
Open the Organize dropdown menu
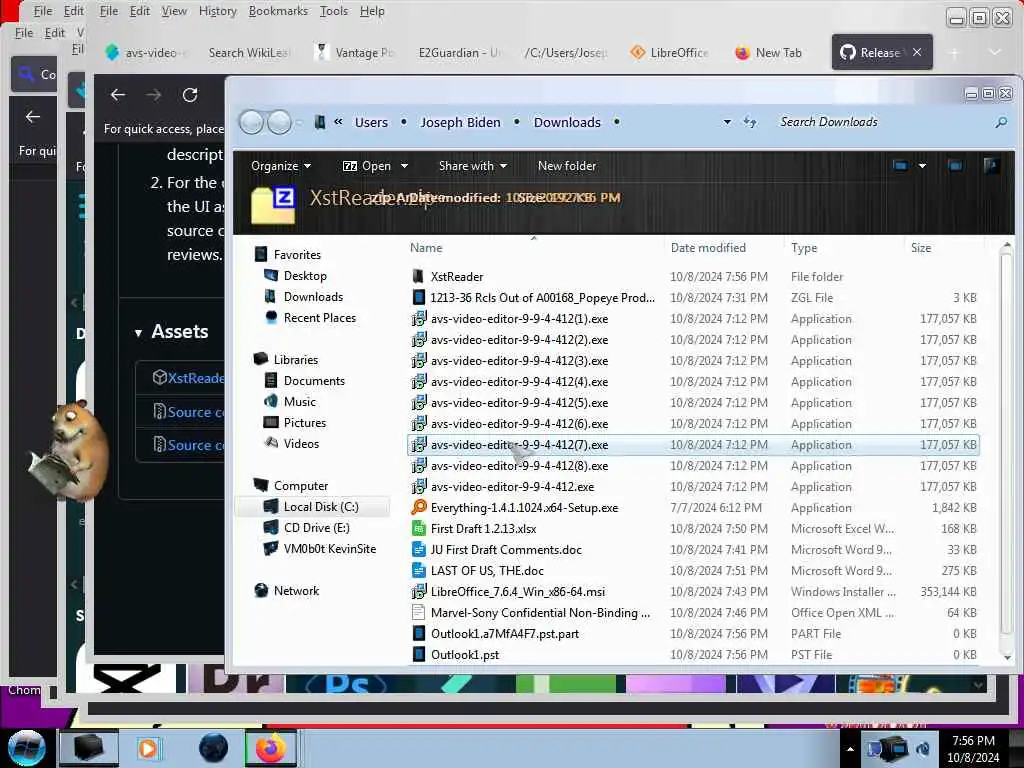point(281,166)
